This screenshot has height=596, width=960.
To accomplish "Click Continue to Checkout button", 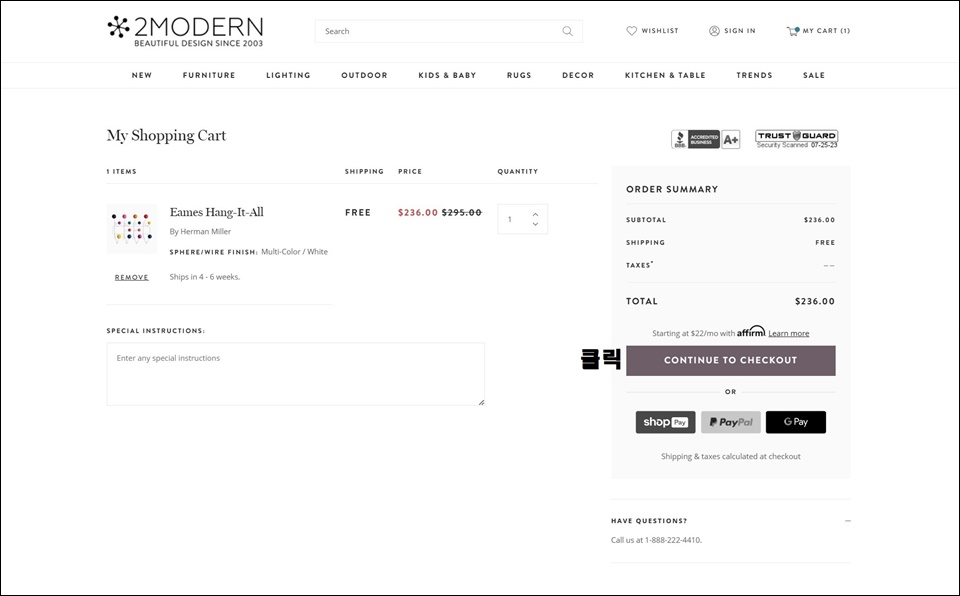I will point(730,360).
